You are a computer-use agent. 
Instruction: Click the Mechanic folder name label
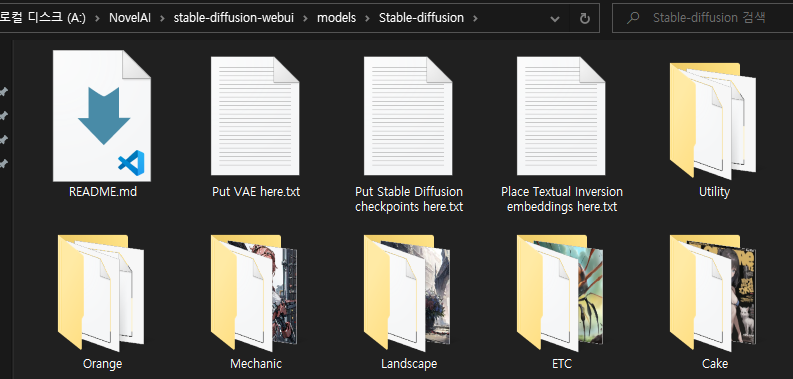256,364
